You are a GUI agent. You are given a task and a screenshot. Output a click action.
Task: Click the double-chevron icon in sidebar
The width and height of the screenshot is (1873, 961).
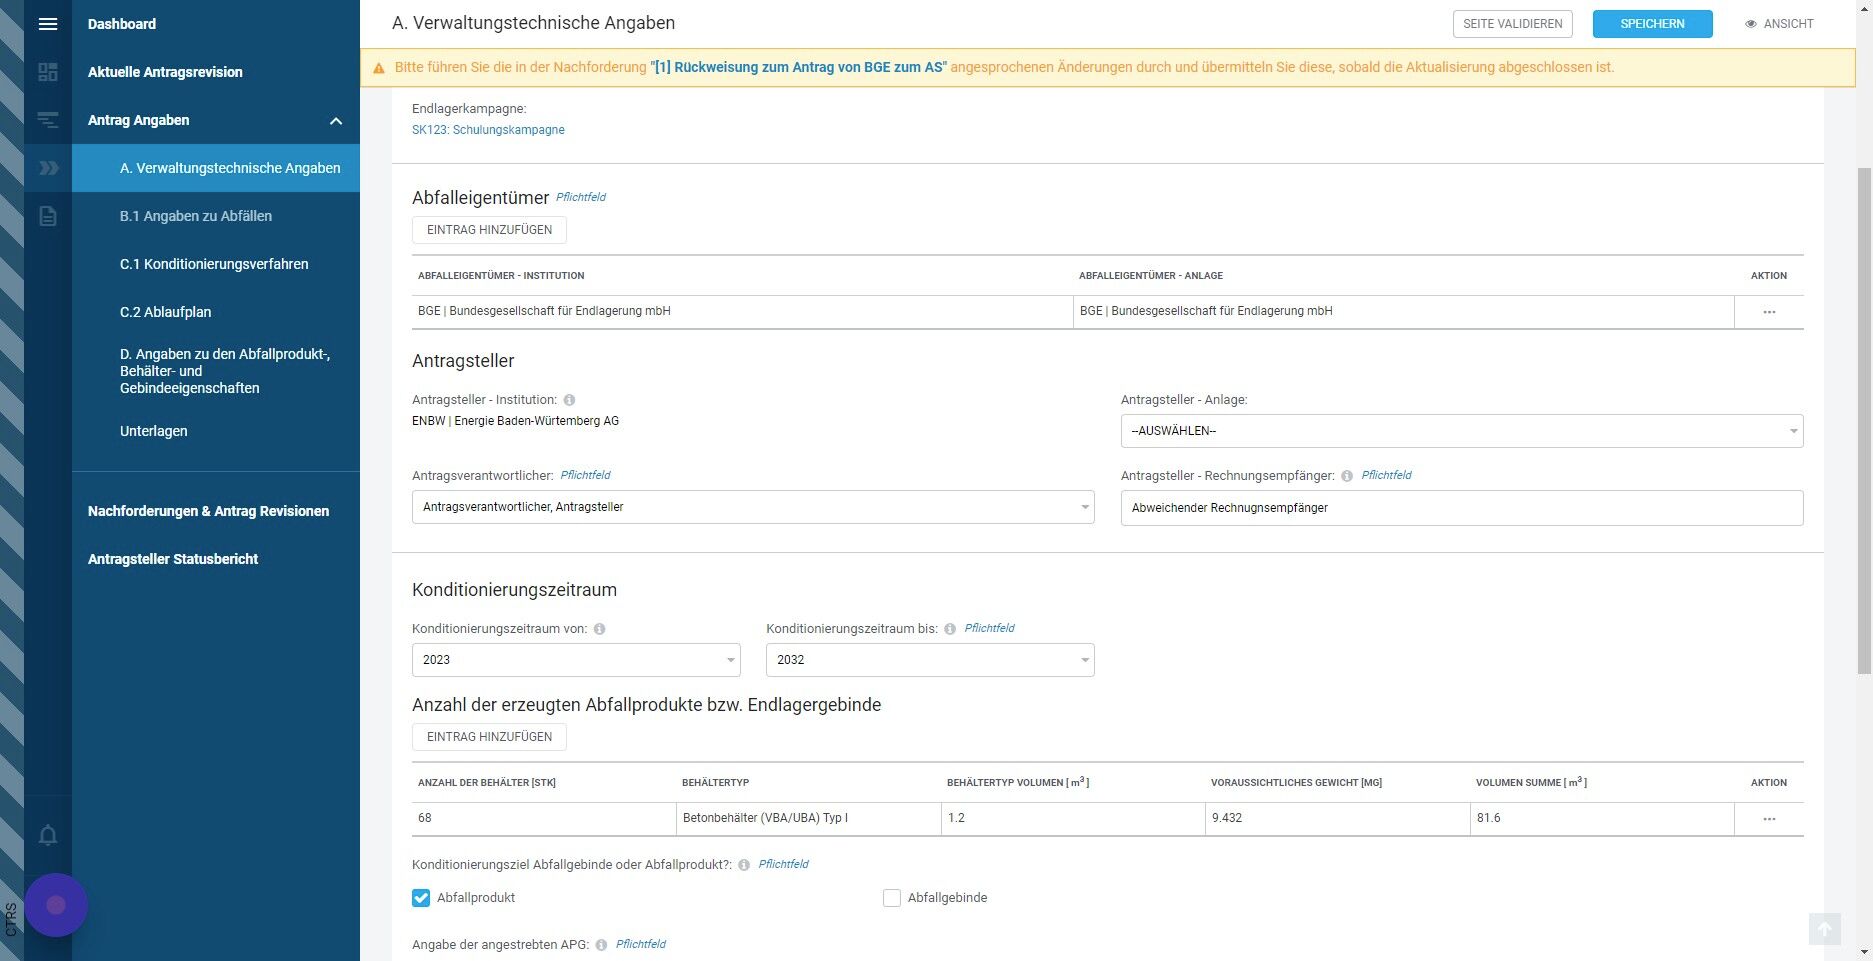47,168
